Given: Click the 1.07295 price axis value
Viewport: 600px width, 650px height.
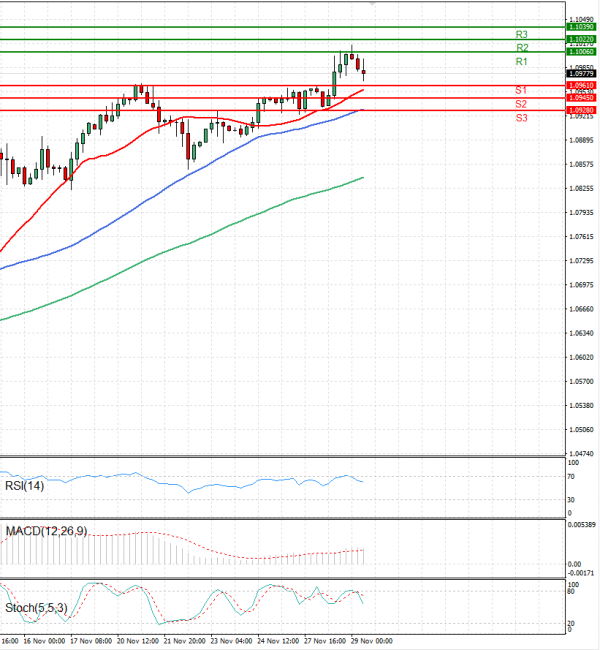Looking at the screenshot, I should click(581, 261).
